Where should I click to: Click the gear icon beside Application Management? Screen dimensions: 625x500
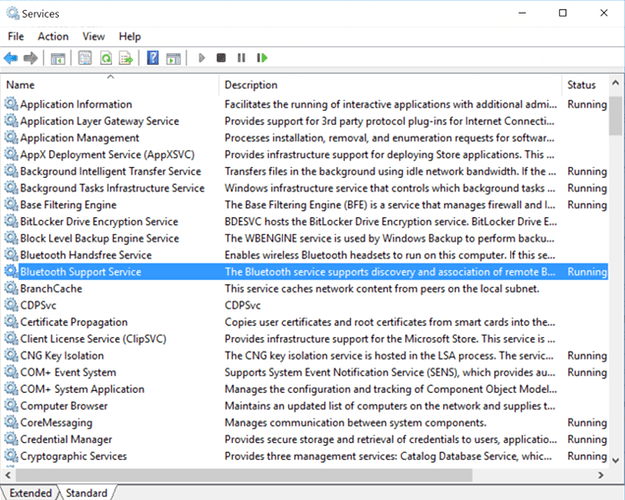point(11,138)
